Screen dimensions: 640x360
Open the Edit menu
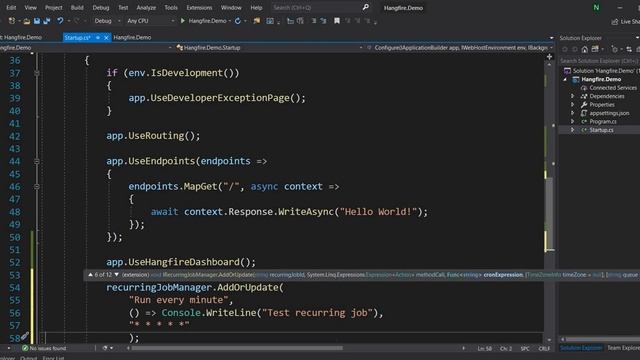(11, 7)
